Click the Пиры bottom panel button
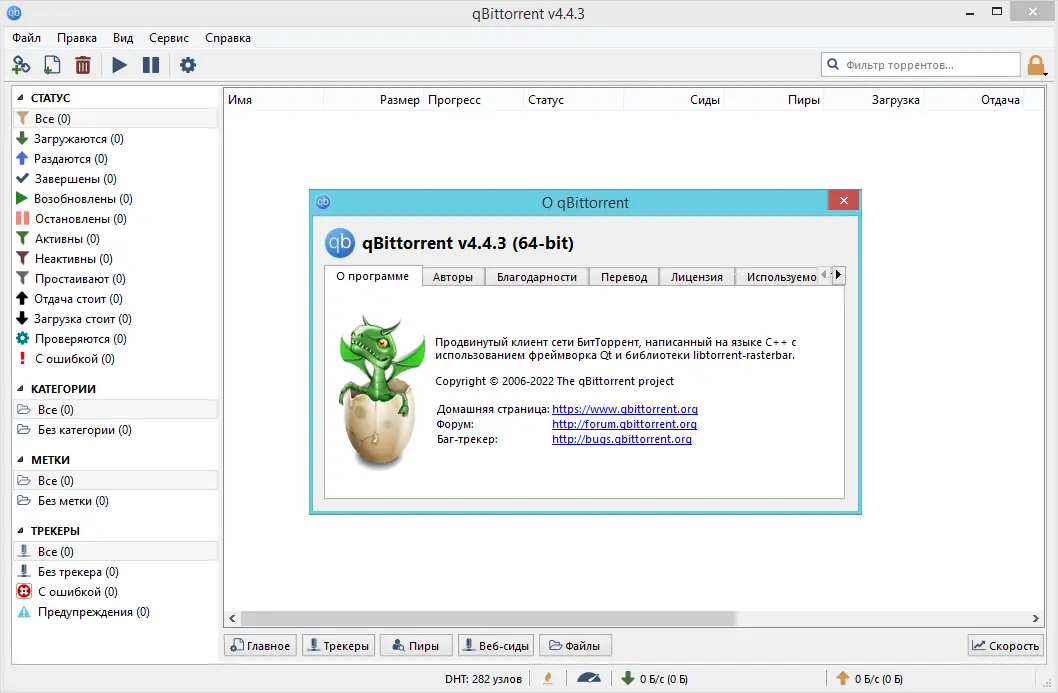1058x693 pixels. [416, 646]
